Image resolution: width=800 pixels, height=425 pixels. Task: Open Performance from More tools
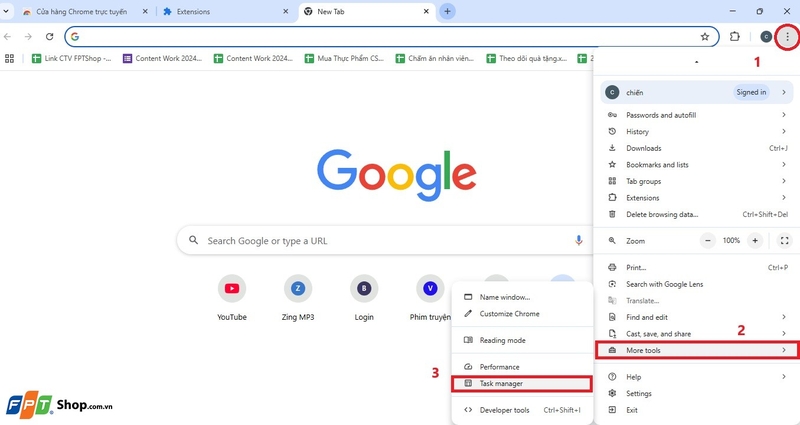point(522,367)
